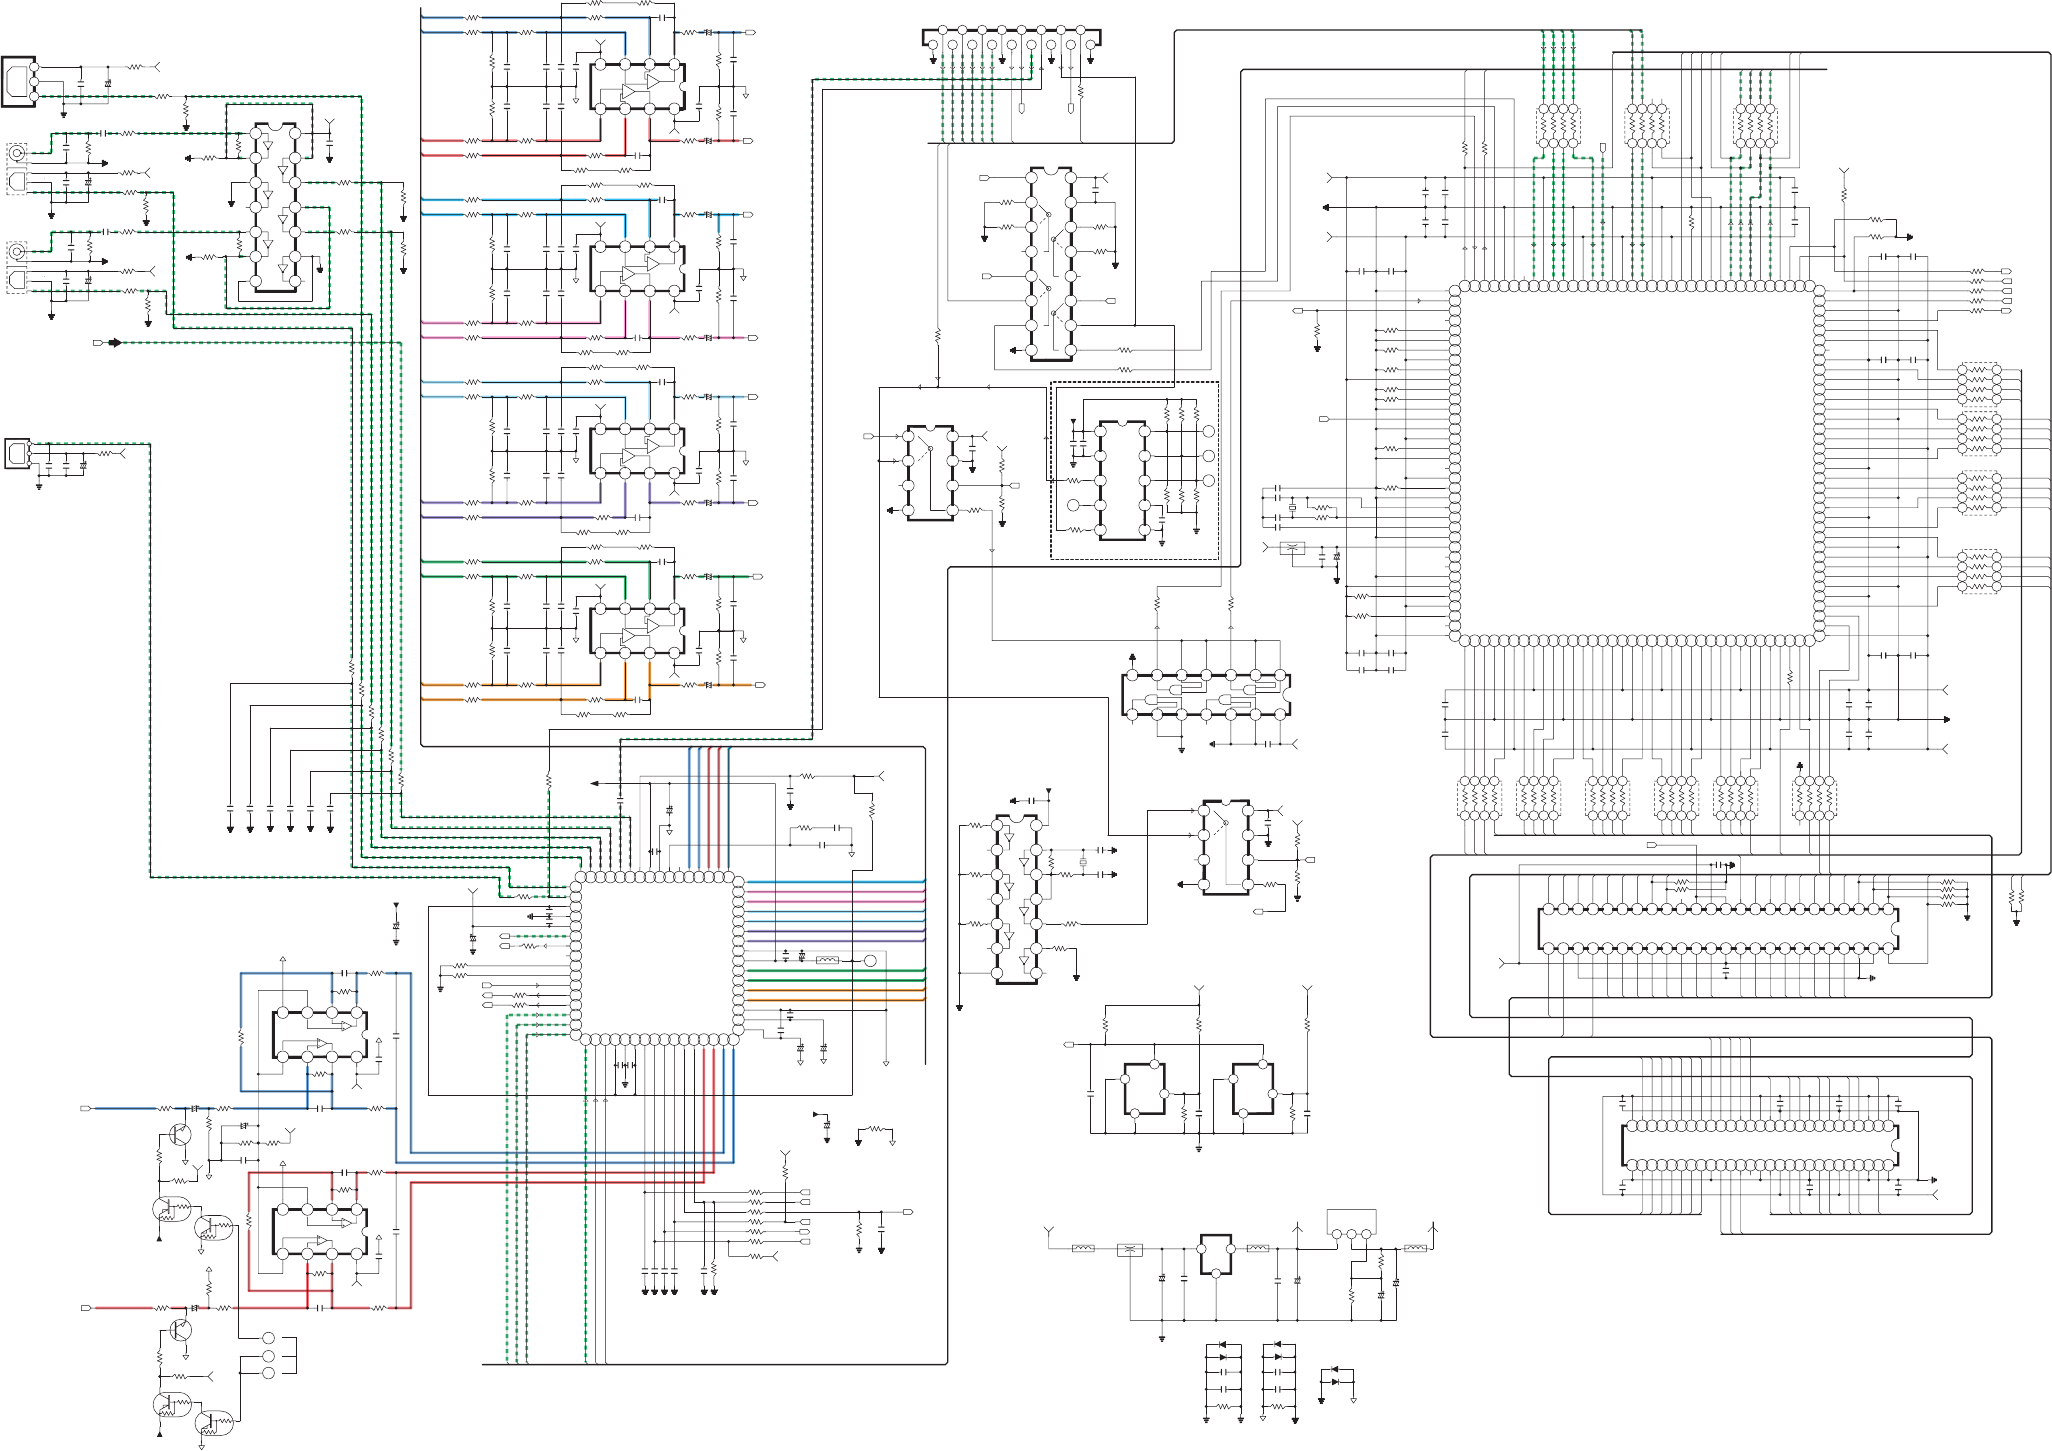2052x1451 pixels.
Task: Select the lower long dual-row IC bottom right
Action: 1759,1145
